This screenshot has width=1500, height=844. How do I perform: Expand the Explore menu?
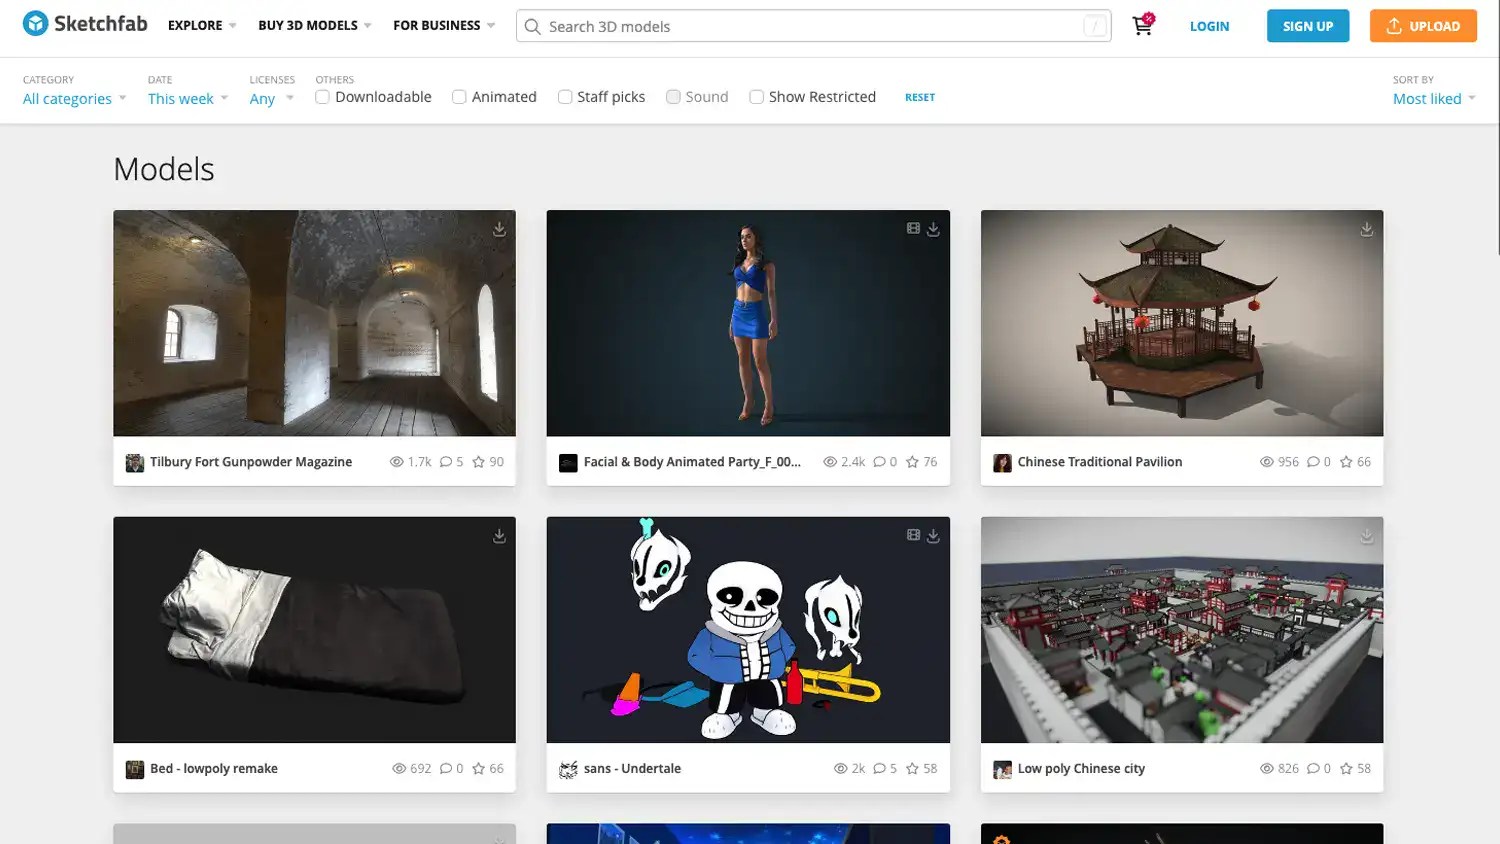pyautogui.click(x=202, y=25)
